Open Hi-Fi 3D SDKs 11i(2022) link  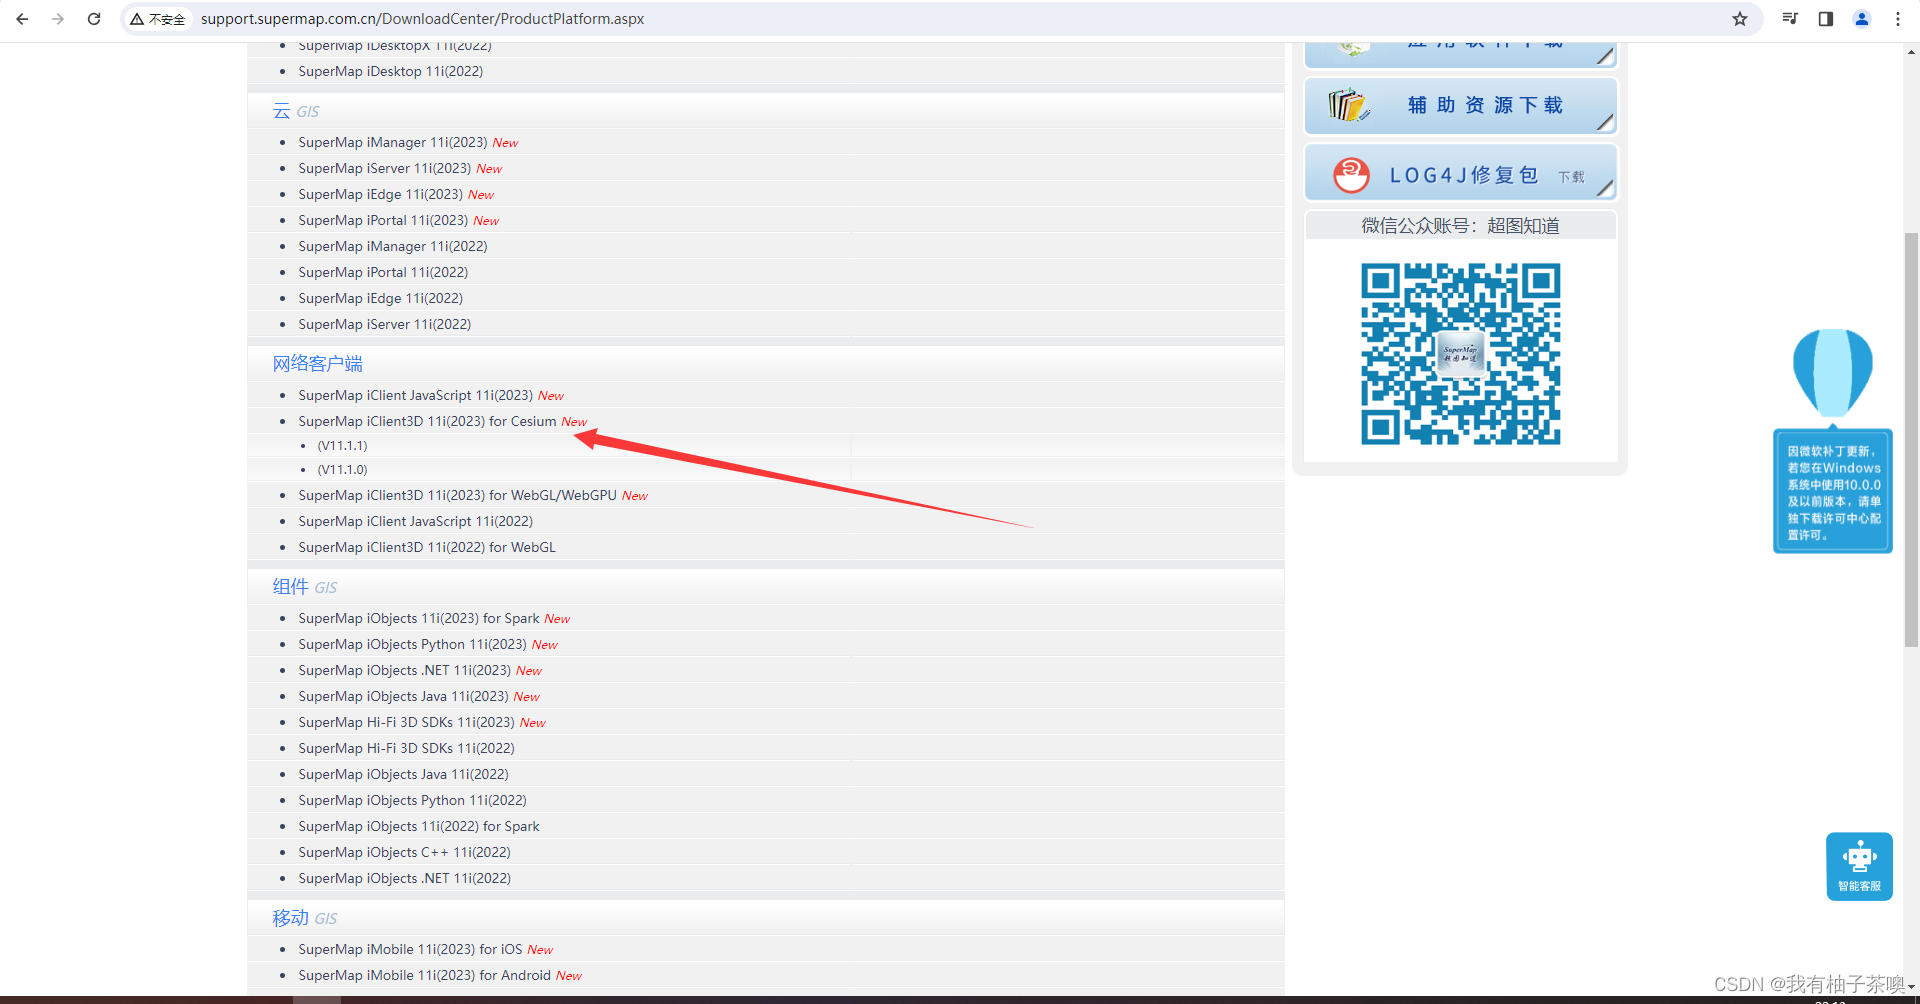[x=406, y=748]
